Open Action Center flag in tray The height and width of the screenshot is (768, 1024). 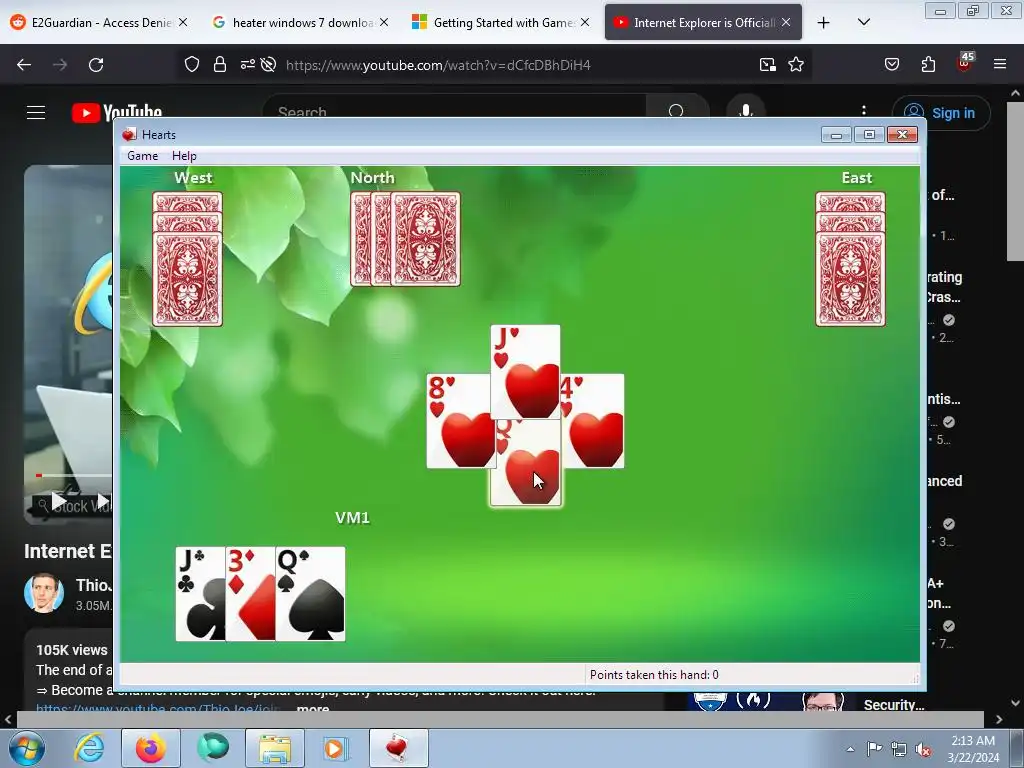(x=874, y=748)
